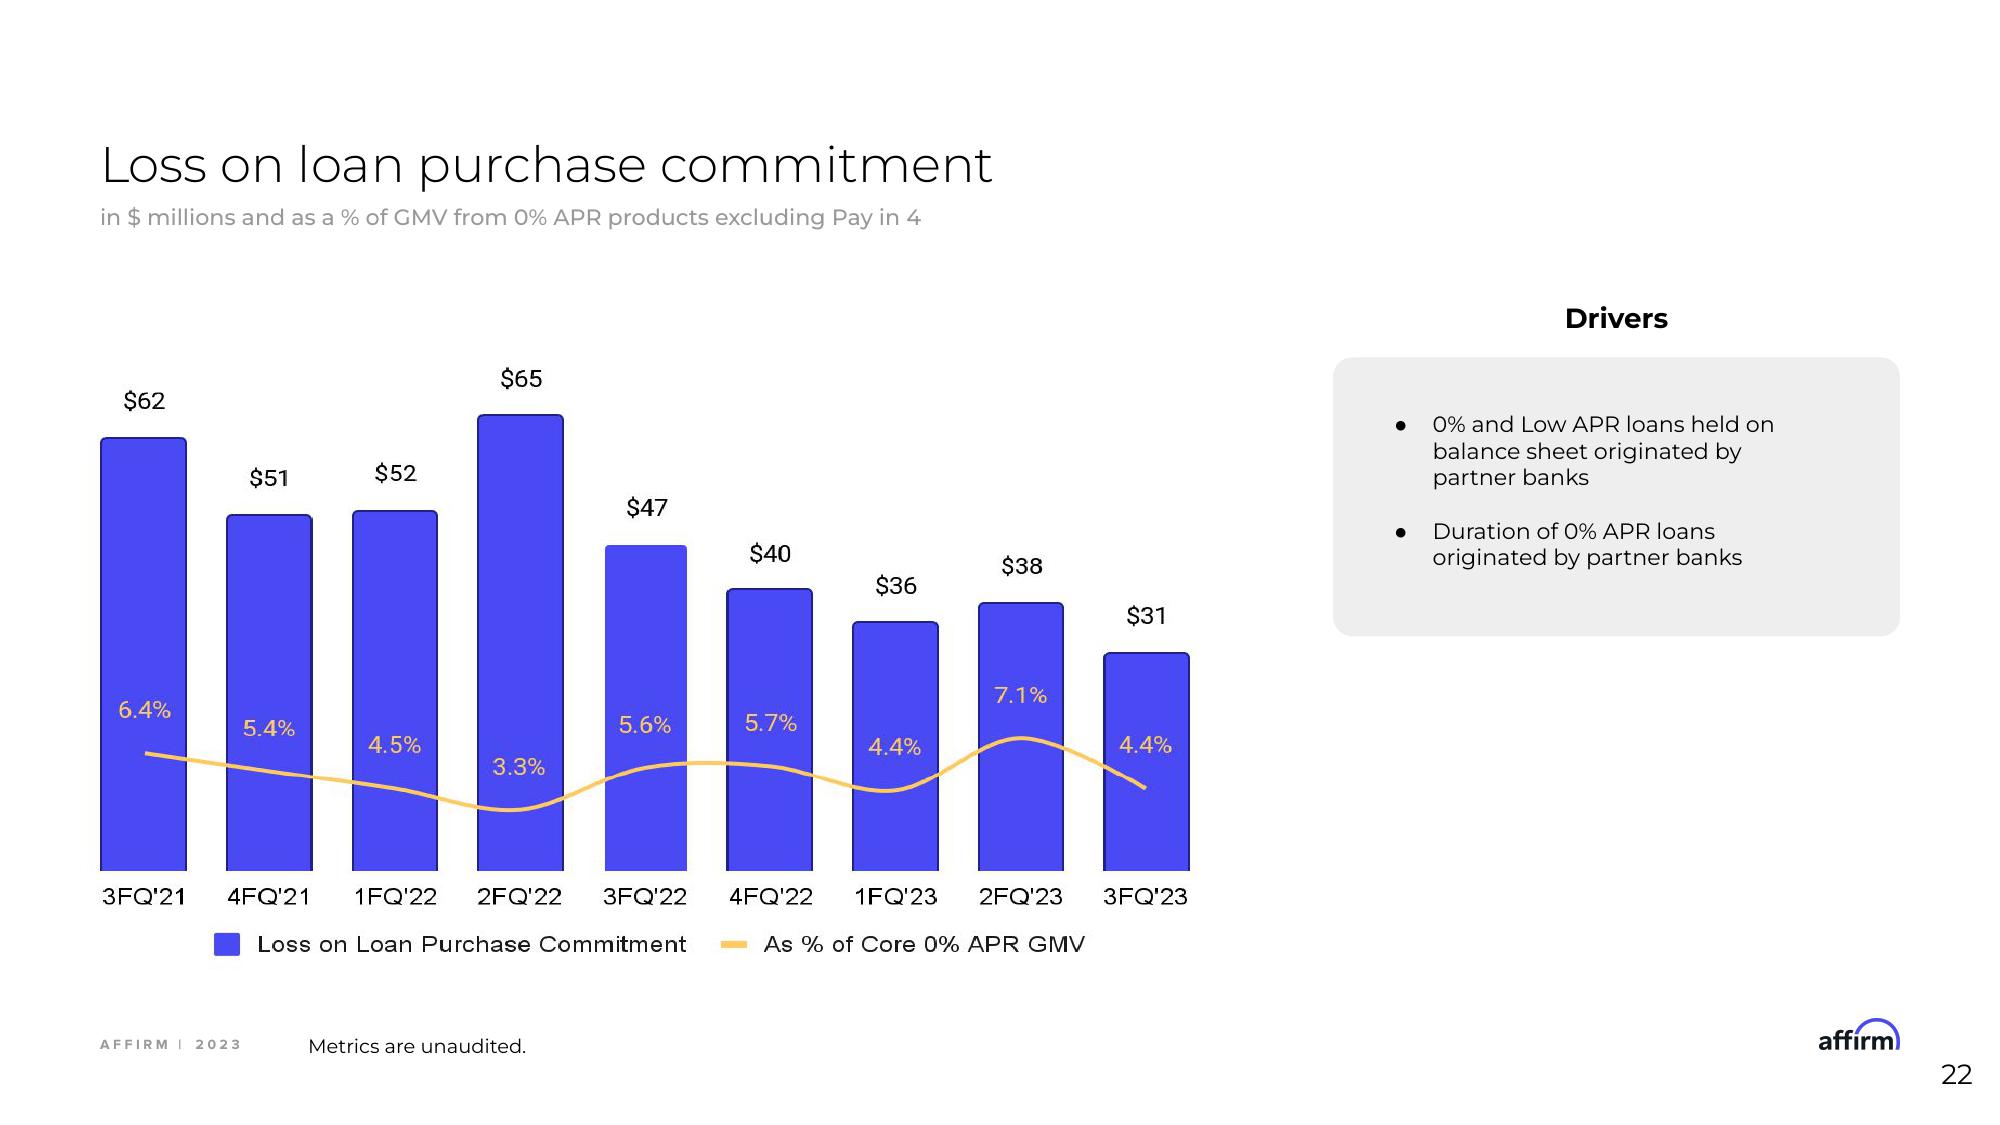Click the 7.1% percentage label
This screenshot has width=2000, height=1125.
1020,695
